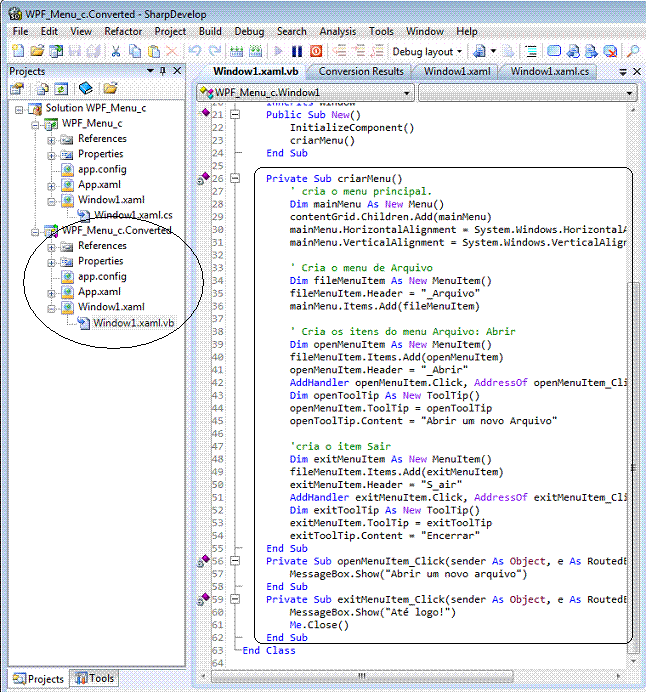The width and height of the screenshot is (646, 692).
Task: Collapse the openMenuItem_Click fold marker
Action: click(x=235, y=561)
